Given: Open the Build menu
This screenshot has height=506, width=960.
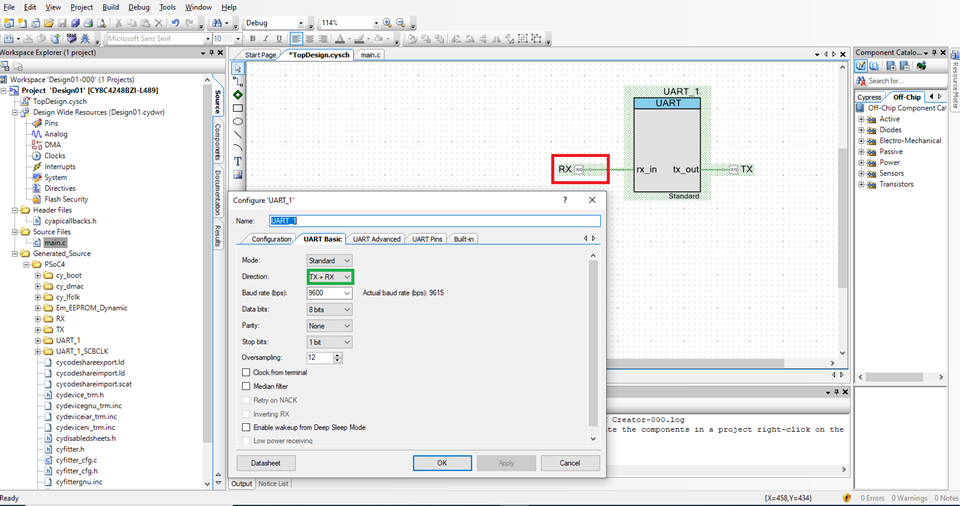Looking at the screenshot, I should click(x=110, y=7).
